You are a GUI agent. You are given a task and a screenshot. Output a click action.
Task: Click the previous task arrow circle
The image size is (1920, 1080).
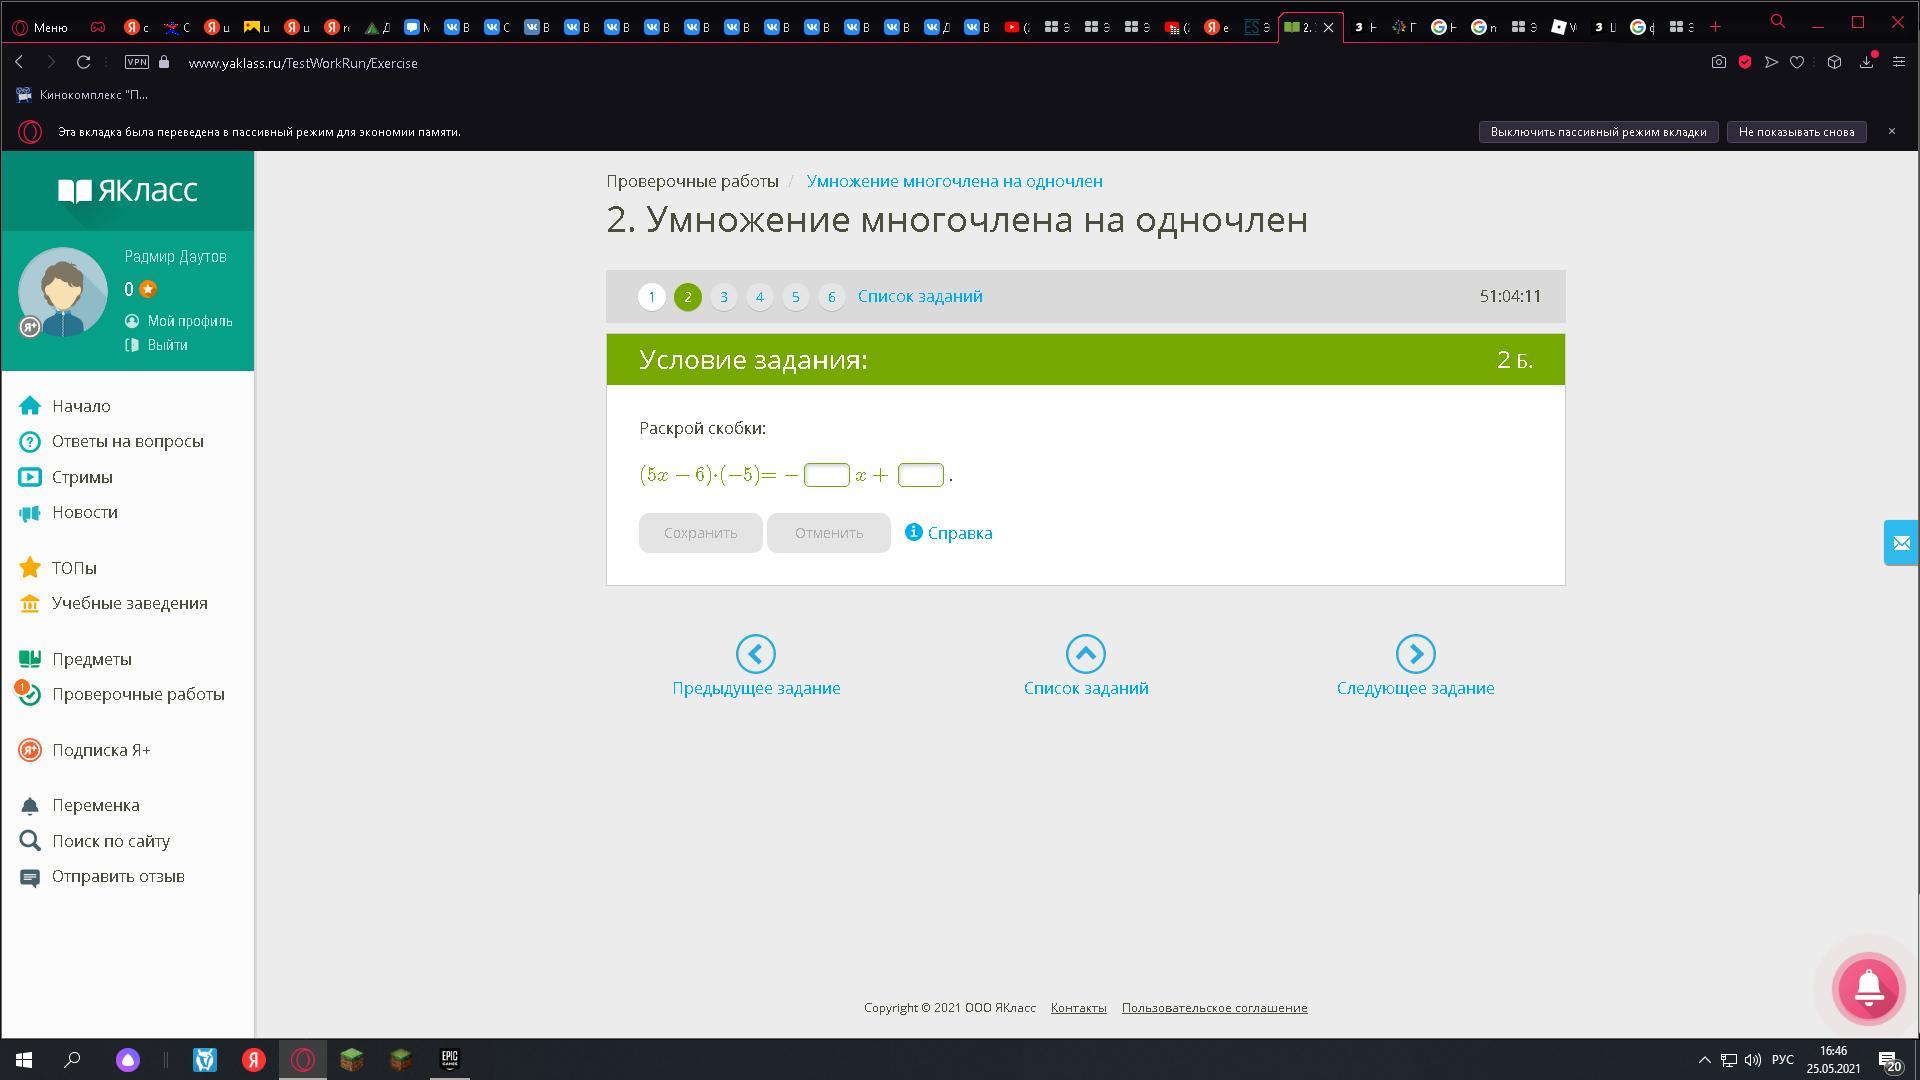[x=755, y=654]
